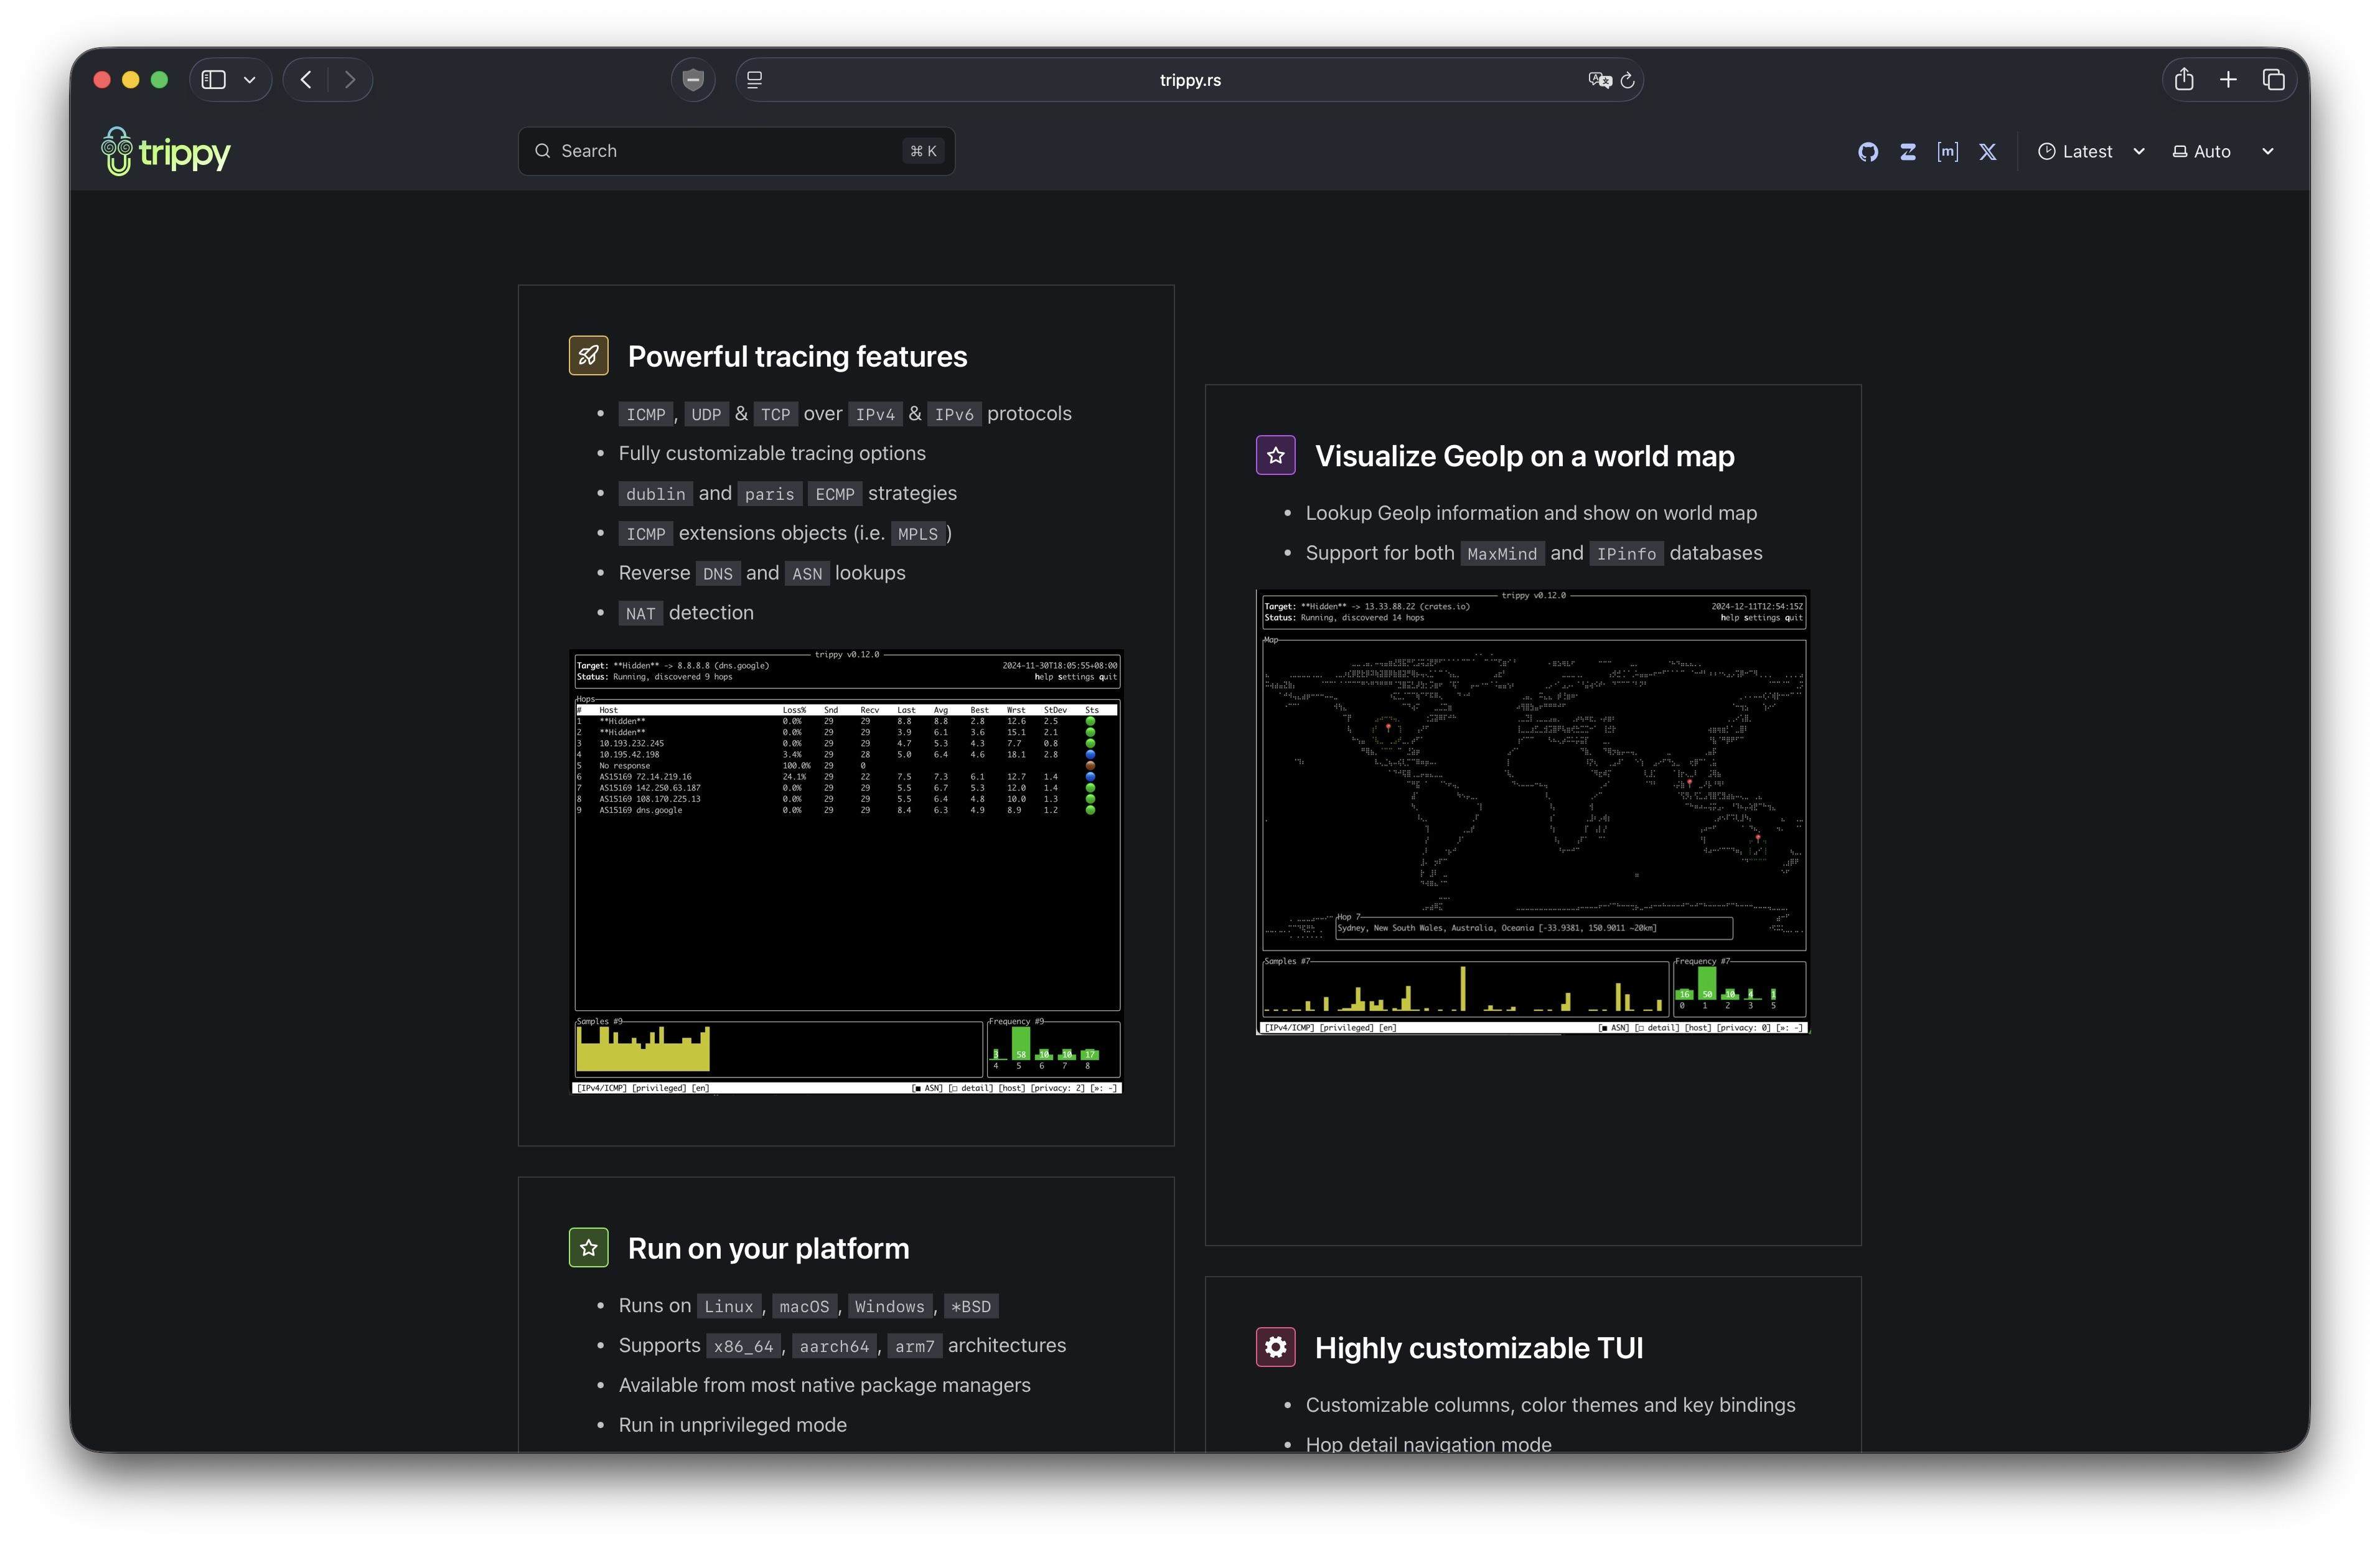Viewport: 2380px width, 1545px height.
Task: Click the trippy.rs address bar
Action: pos(1189,80)
